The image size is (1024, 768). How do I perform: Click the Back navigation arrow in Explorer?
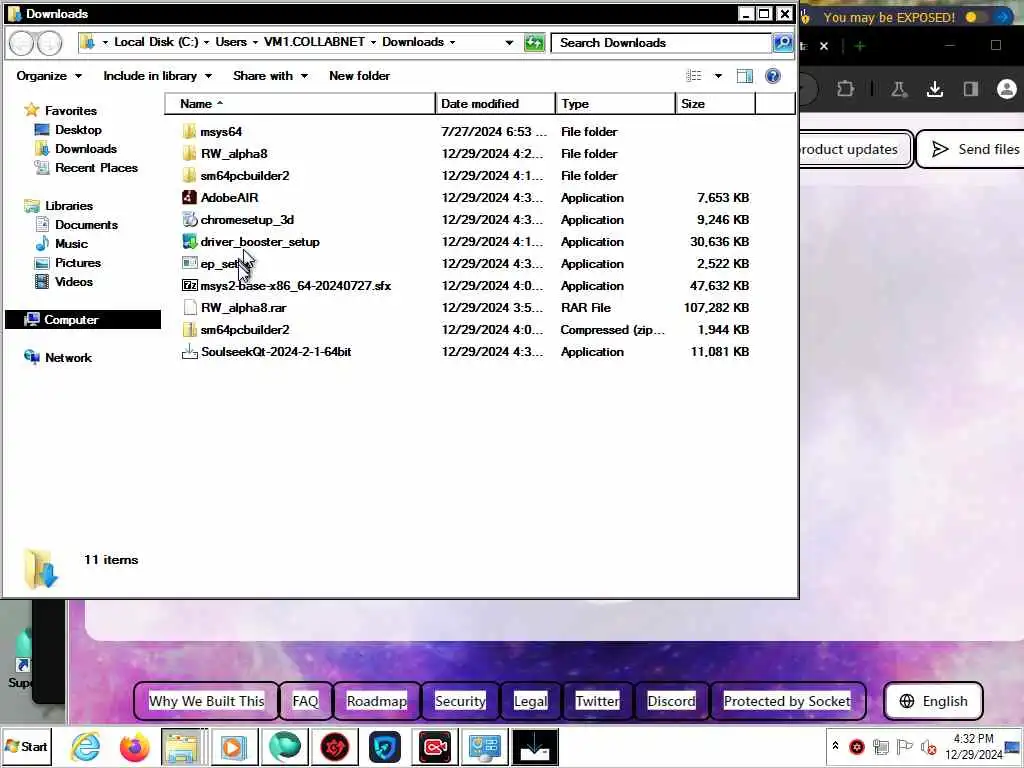[x=22, y=43]
